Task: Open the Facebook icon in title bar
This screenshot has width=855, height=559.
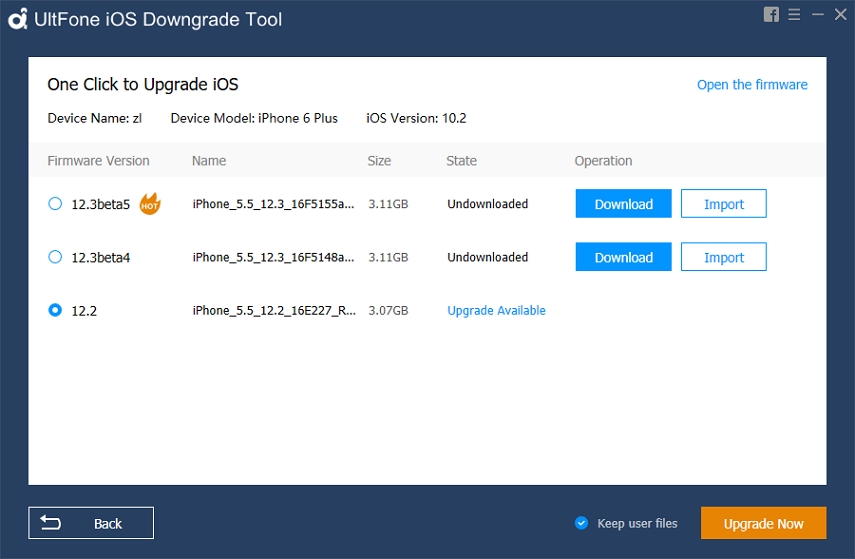Action: (x=771, y=15)
